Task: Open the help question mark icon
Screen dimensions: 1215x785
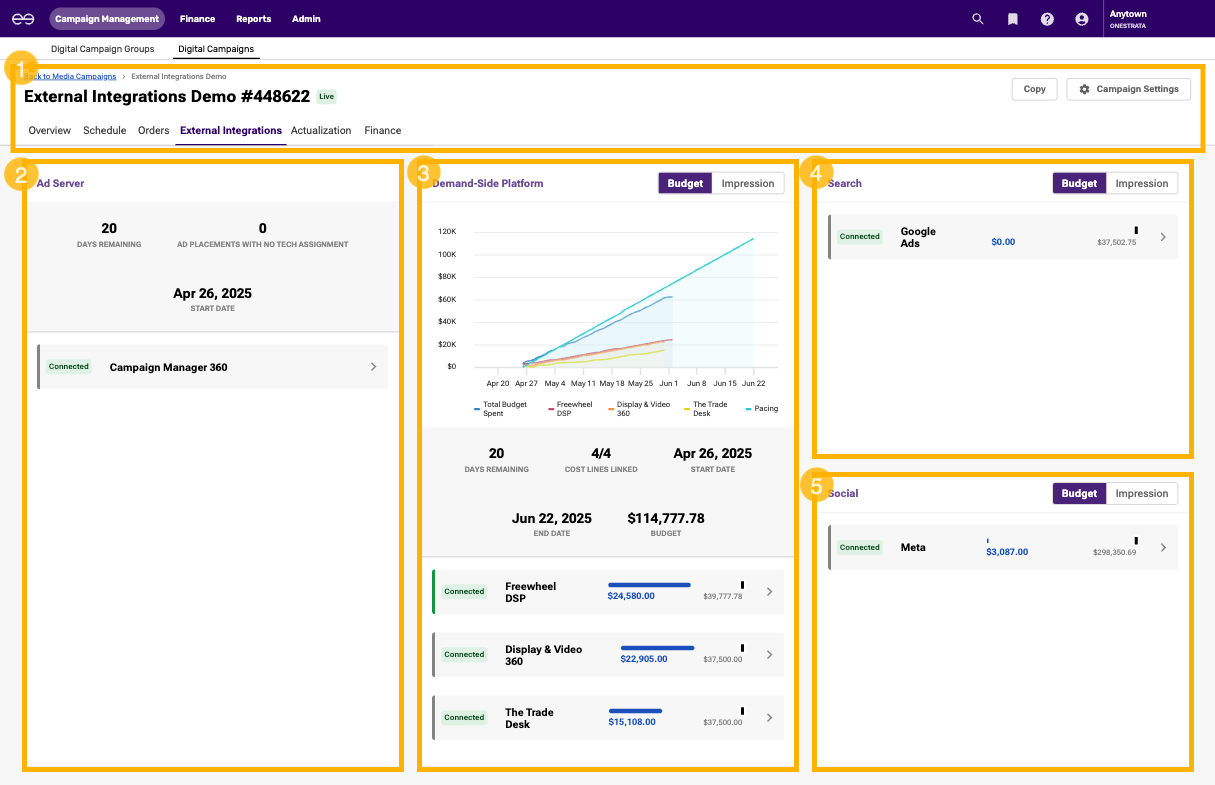Action: [x=1047, y=19]
